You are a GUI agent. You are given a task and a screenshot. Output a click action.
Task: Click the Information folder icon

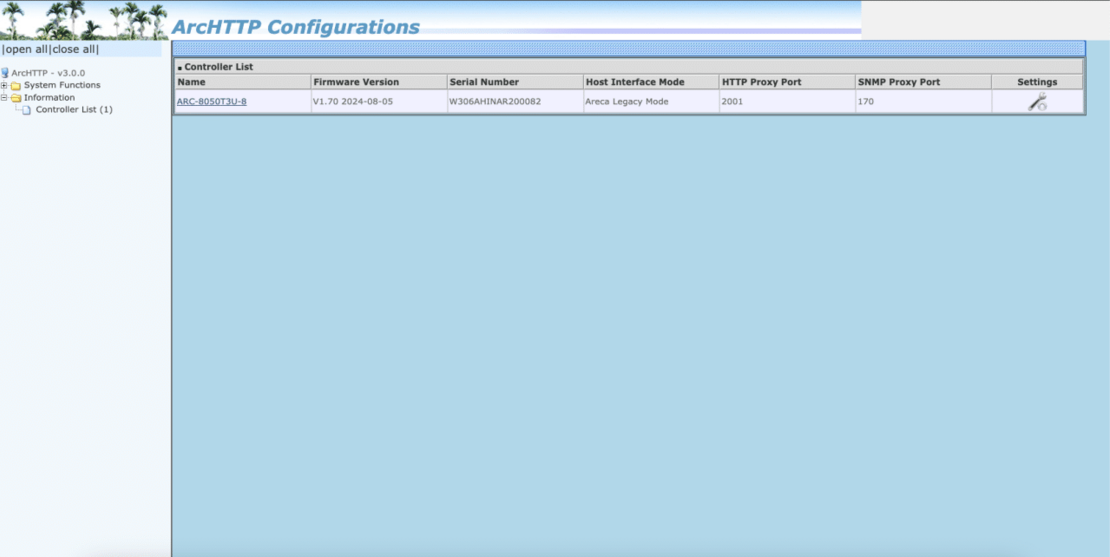(x=16, y=98)
